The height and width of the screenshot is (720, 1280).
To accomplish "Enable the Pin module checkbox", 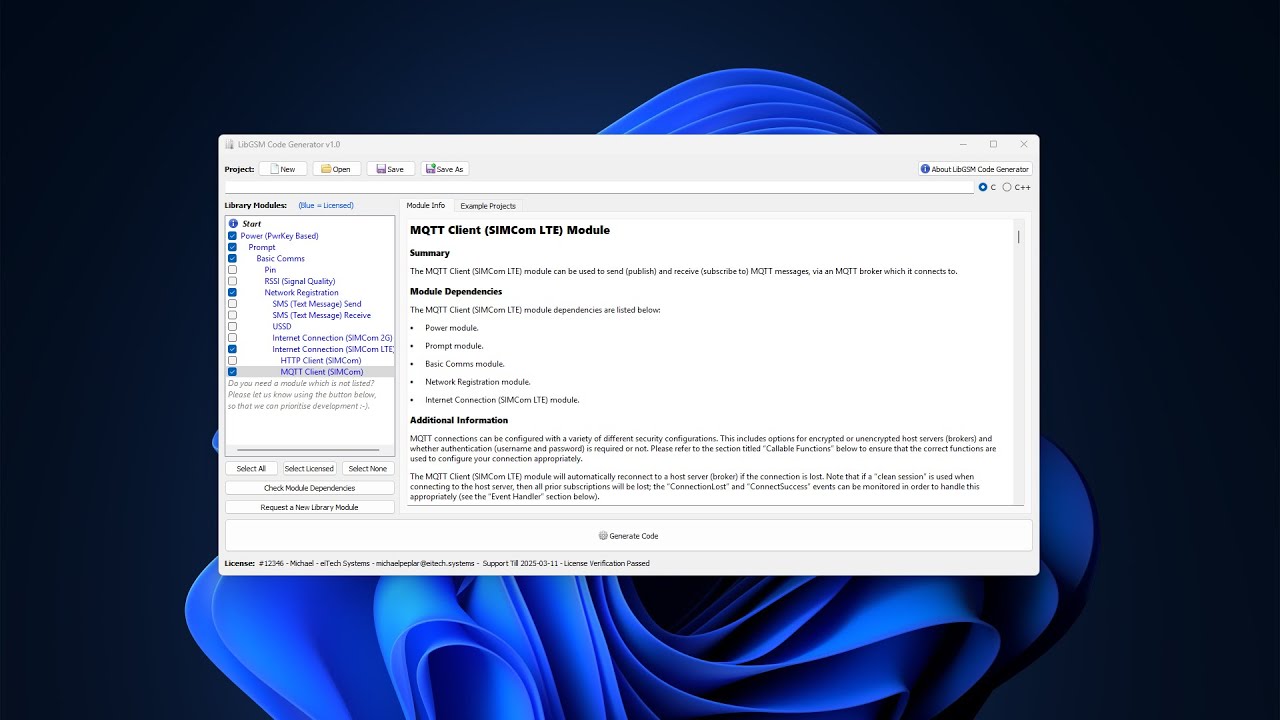I will [233, 270].
